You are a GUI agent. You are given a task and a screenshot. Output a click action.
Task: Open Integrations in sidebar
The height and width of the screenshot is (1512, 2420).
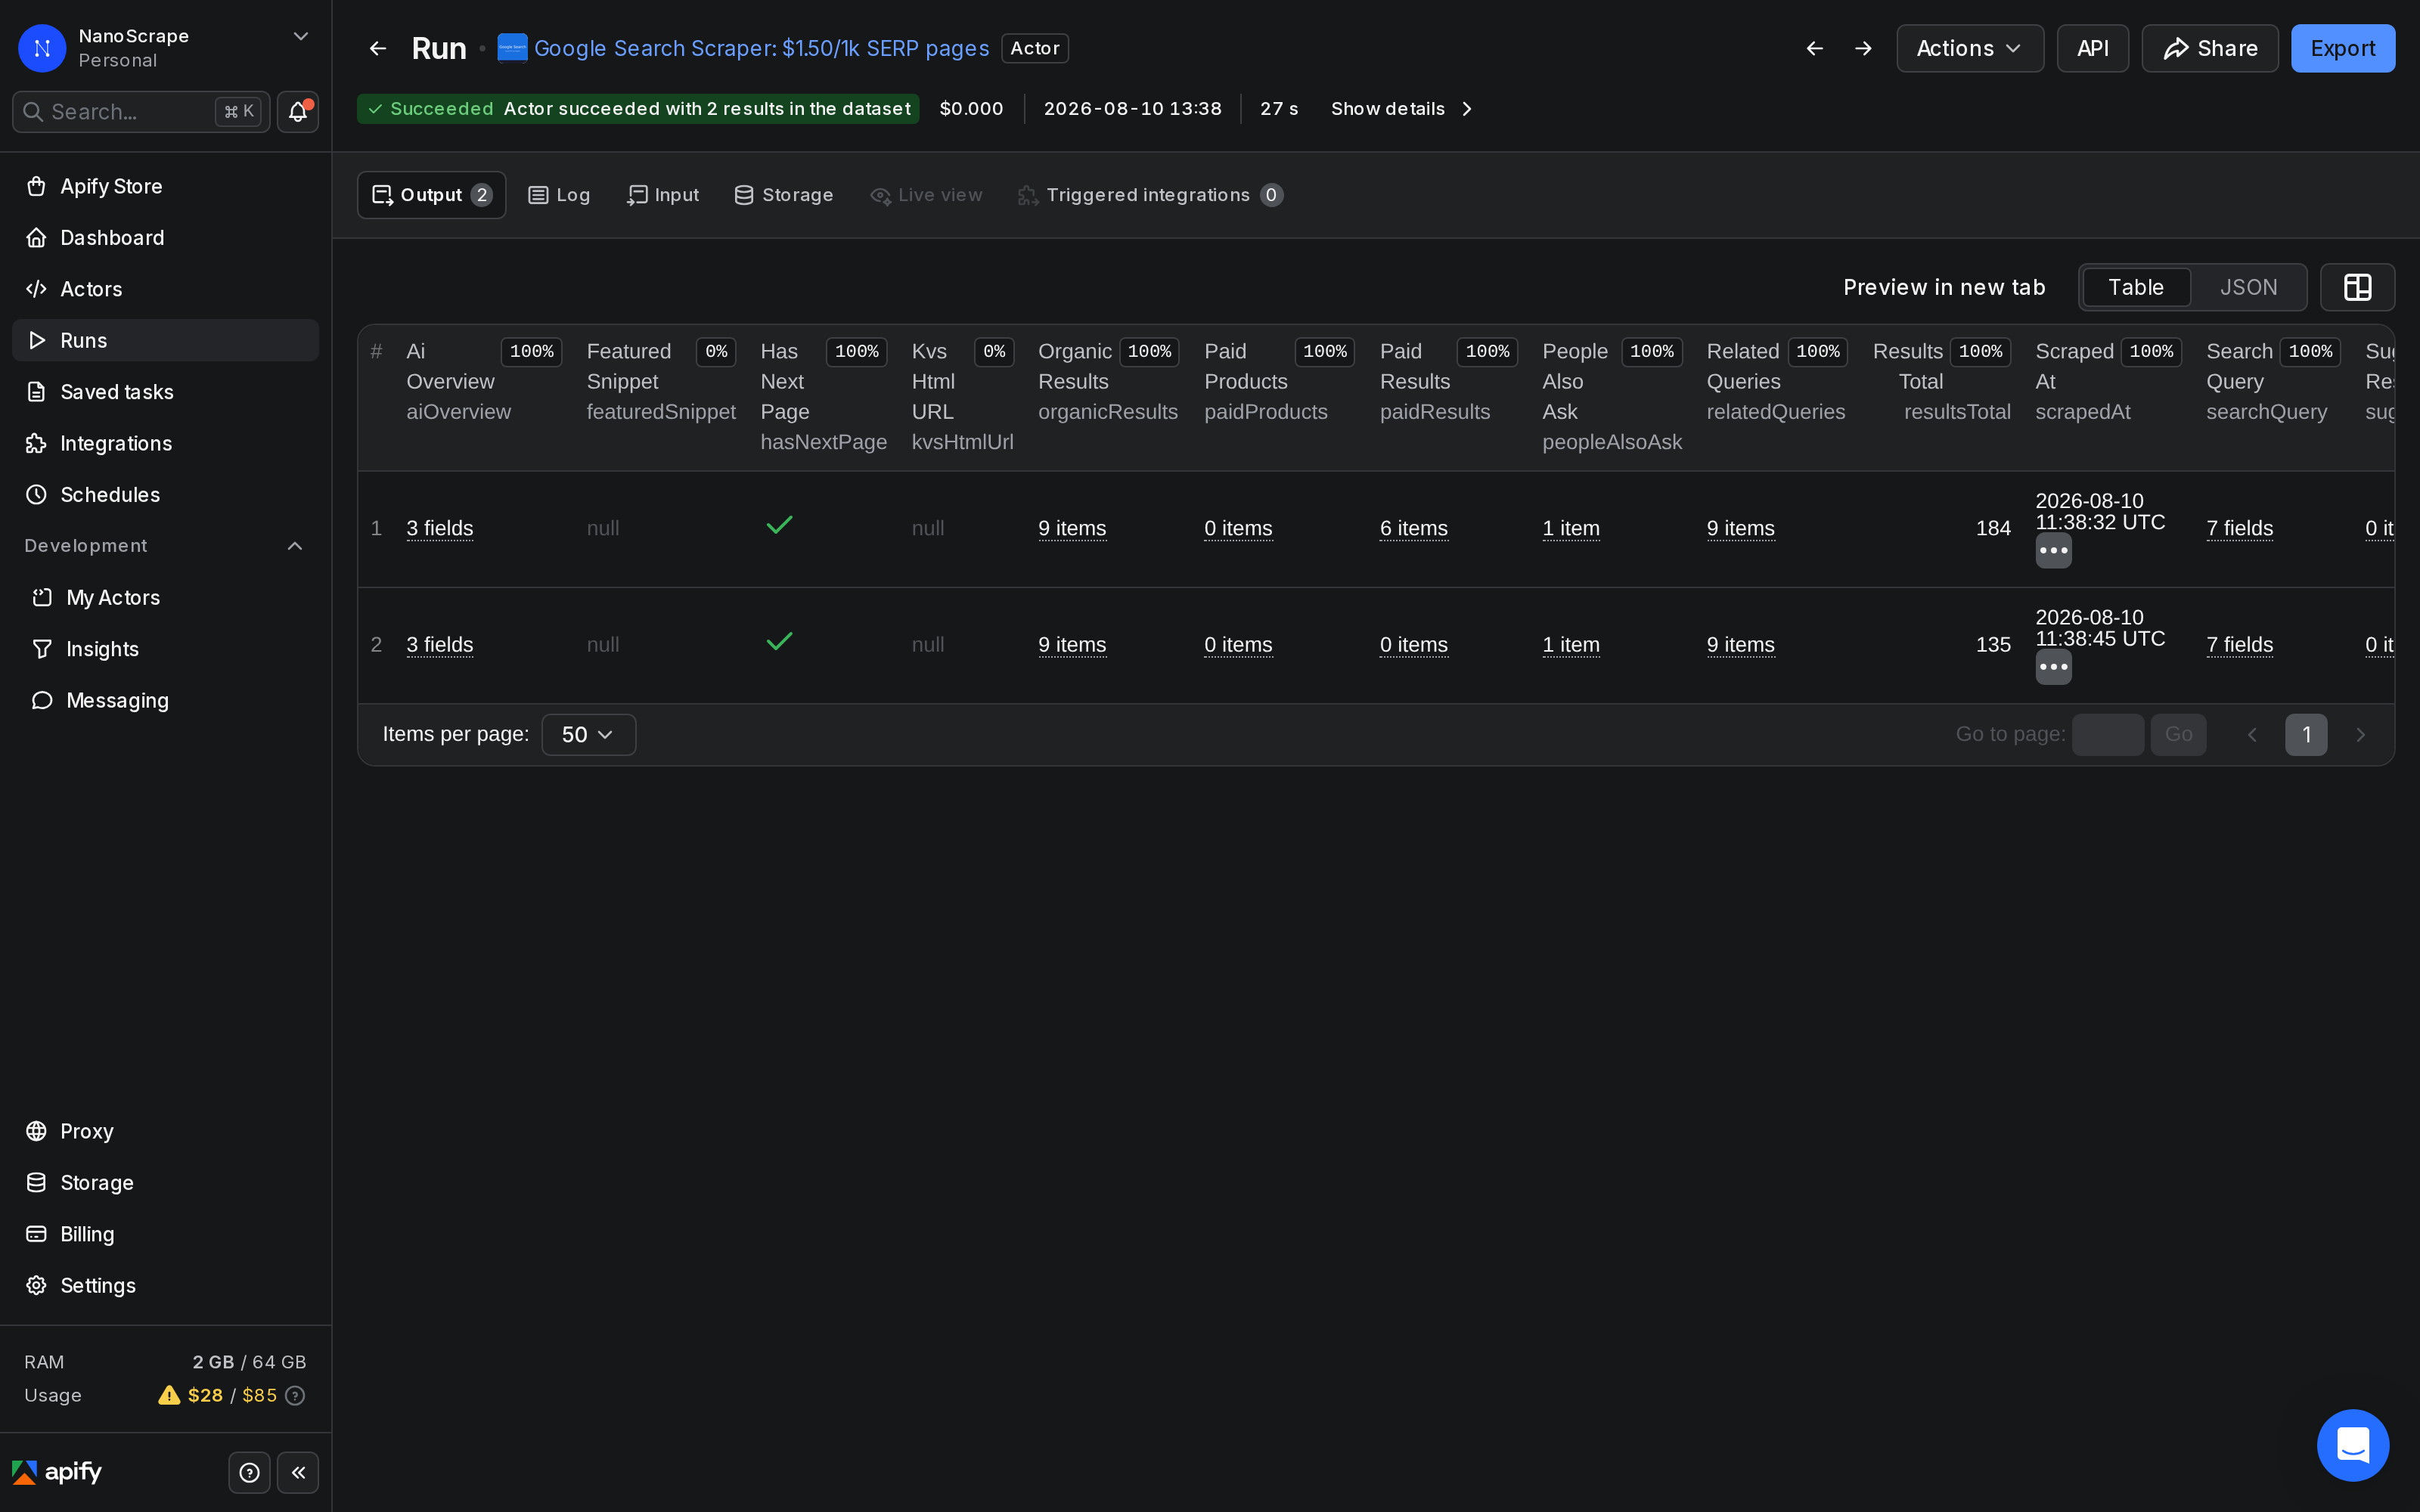click(165, 443)
